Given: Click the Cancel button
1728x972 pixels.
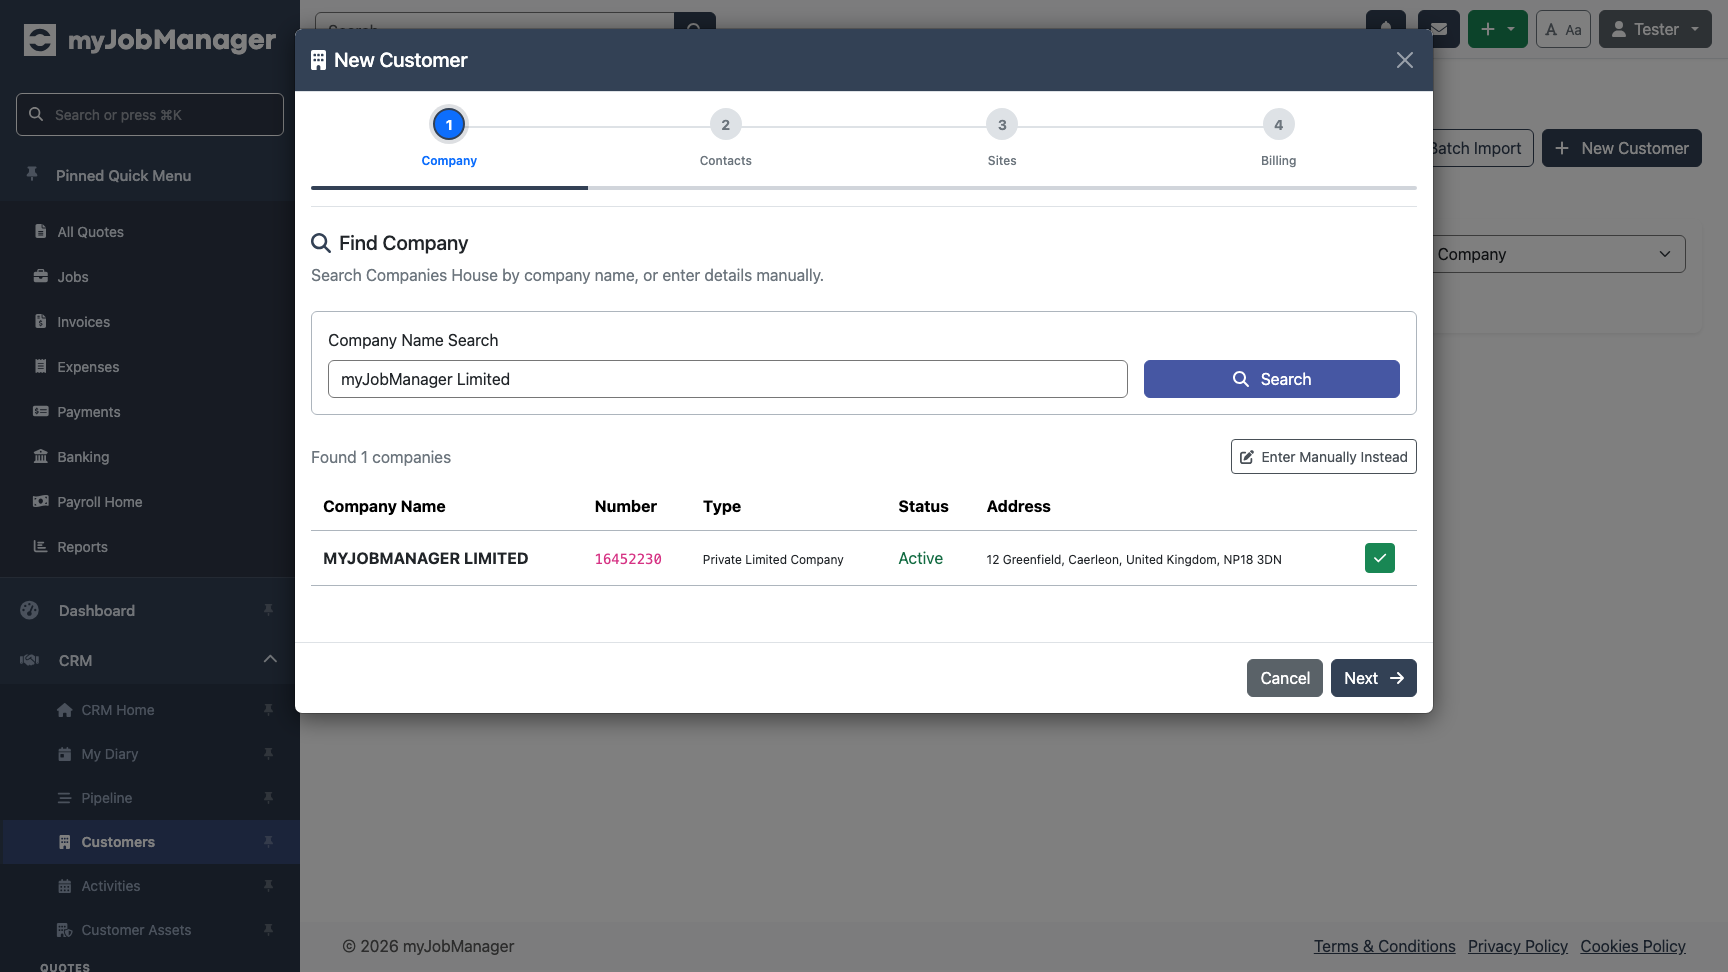Looking at the screenshot, I should [1284, 678].
